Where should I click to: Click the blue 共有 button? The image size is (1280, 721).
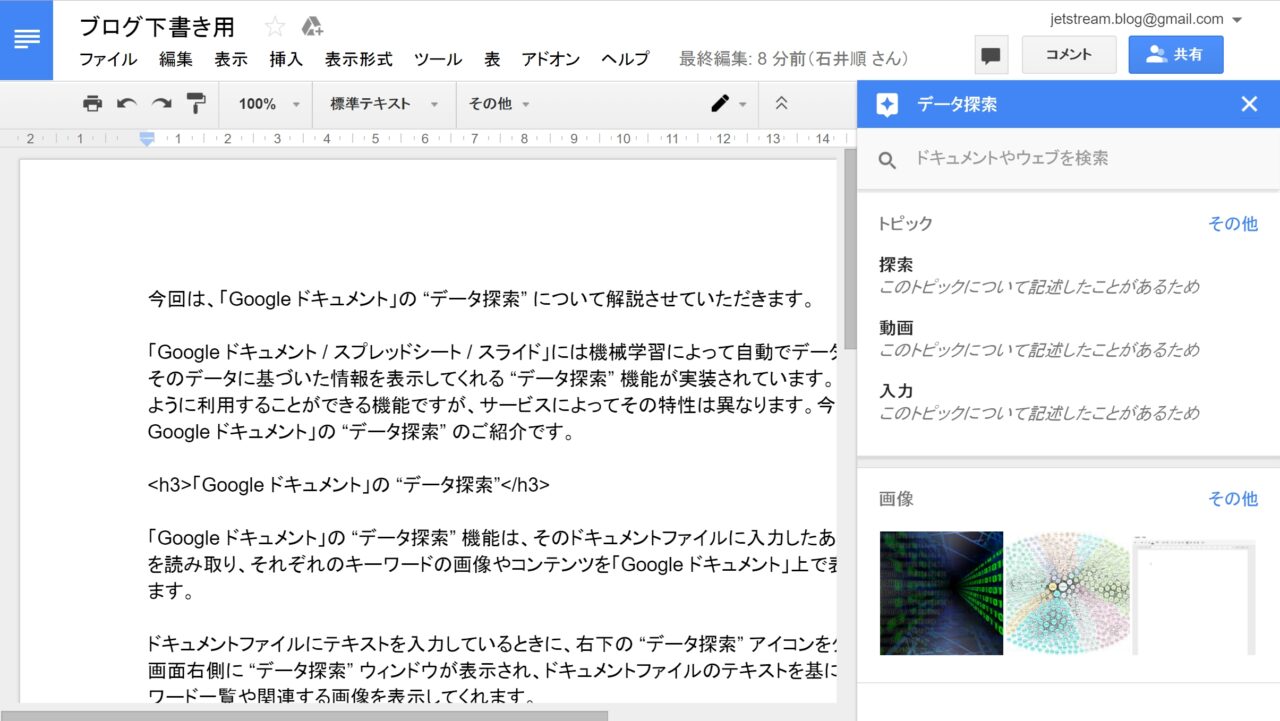pos(1175,55)
